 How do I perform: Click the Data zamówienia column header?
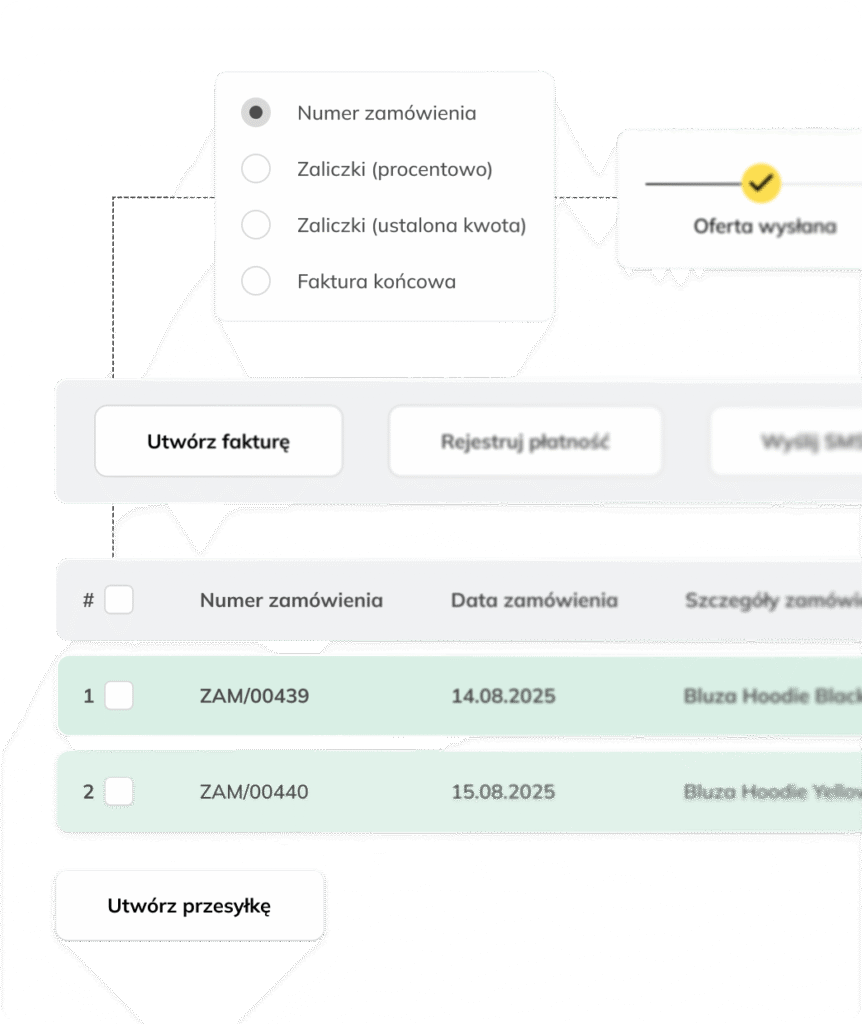[x=534, y=600]
